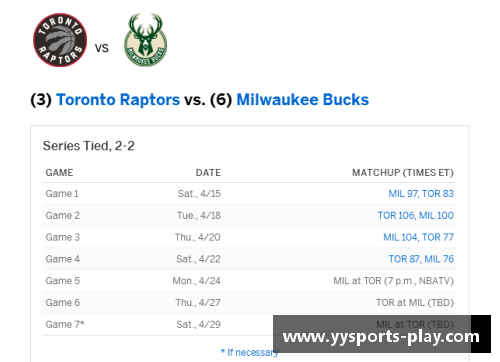Screen dimensions: 500x362
Task: Open Game 4 result TOR 87, MIL 76
Action: pyautogui.click(x=421, y=259)
